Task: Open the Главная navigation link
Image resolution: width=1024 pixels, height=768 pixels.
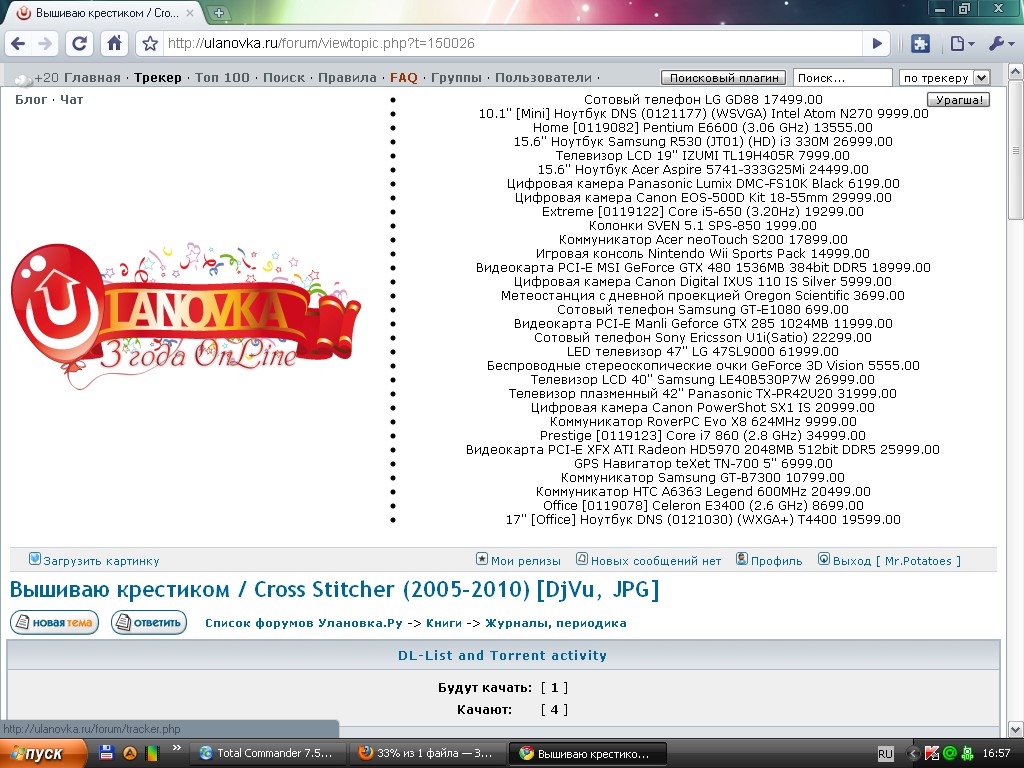Action: coord(92,78)
